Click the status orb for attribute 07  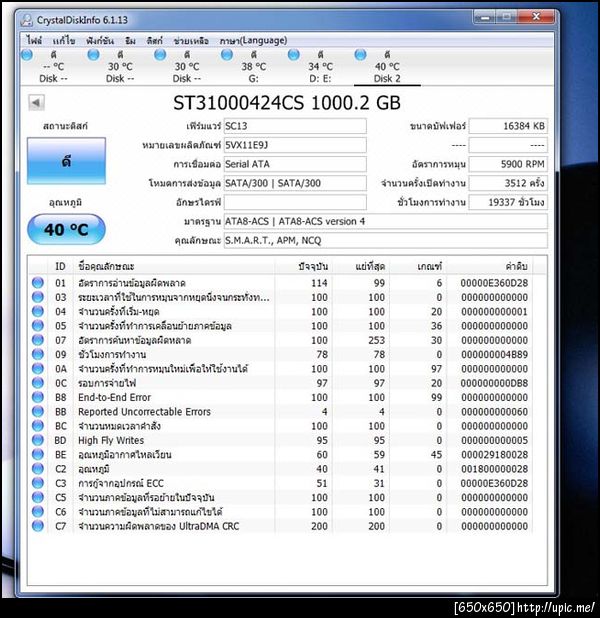pyautogui.click(x=38, y=340)
